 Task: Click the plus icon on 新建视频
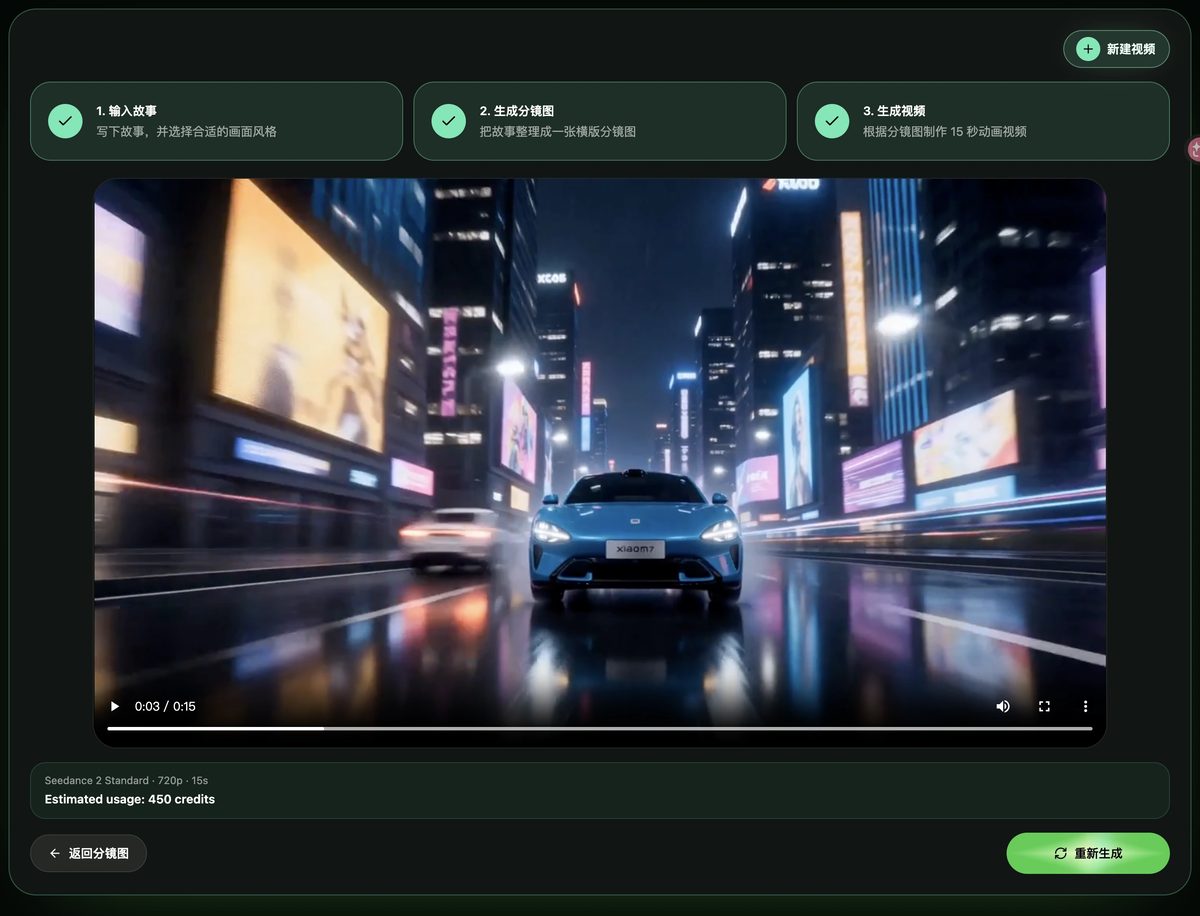(x=1088, y=49)
